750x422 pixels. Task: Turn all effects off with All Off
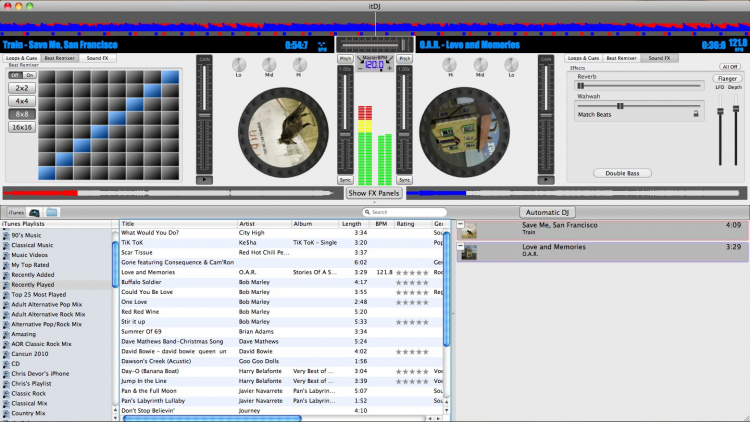click(730, 67)
